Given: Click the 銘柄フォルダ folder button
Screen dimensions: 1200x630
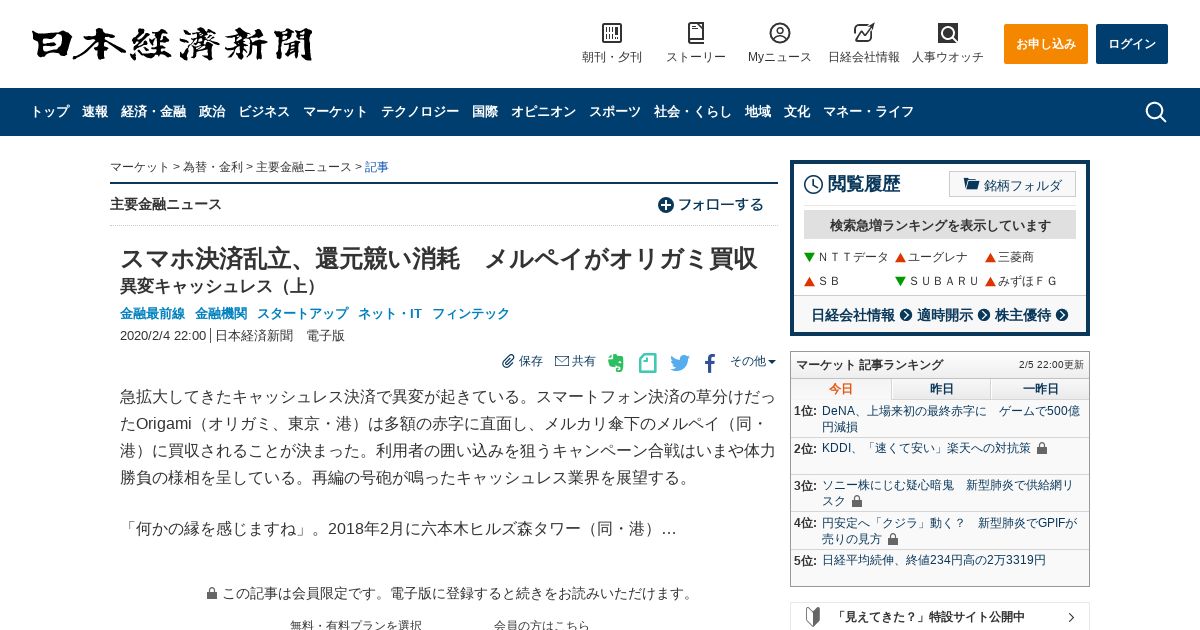Looking at the screenshot, I should [x=1012, y=184].
